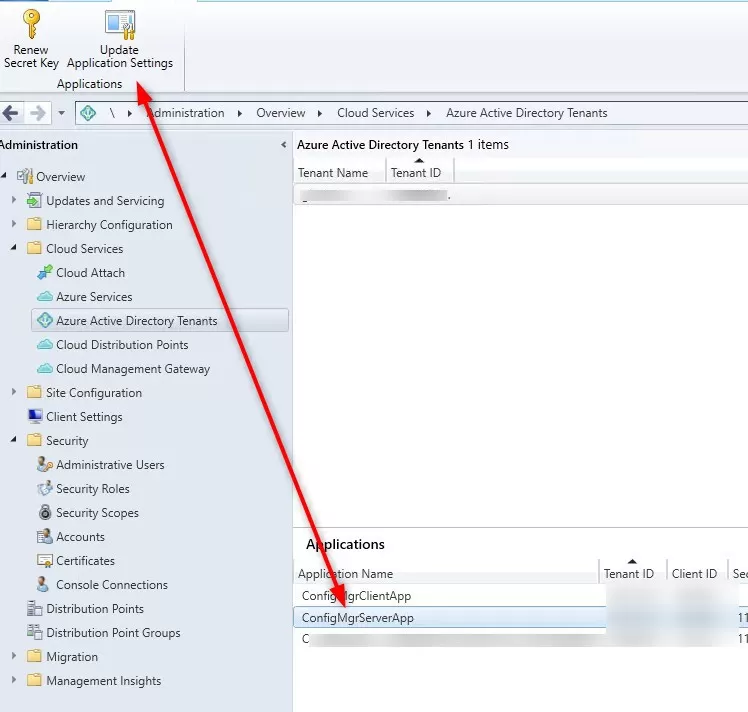This screenshot has width=748, height=712.
Task: Click the Cloud Attach icon
Action: pyautogui.click(x=45, y=272)
